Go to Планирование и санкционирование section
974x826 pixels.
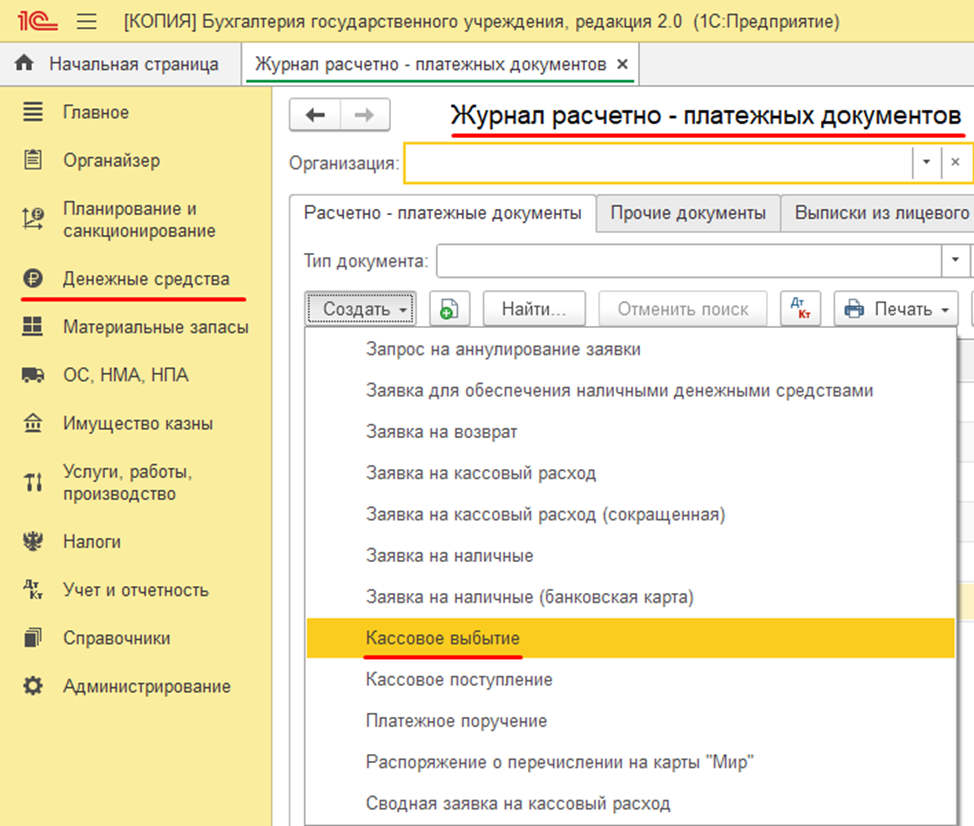coord(140,219)
